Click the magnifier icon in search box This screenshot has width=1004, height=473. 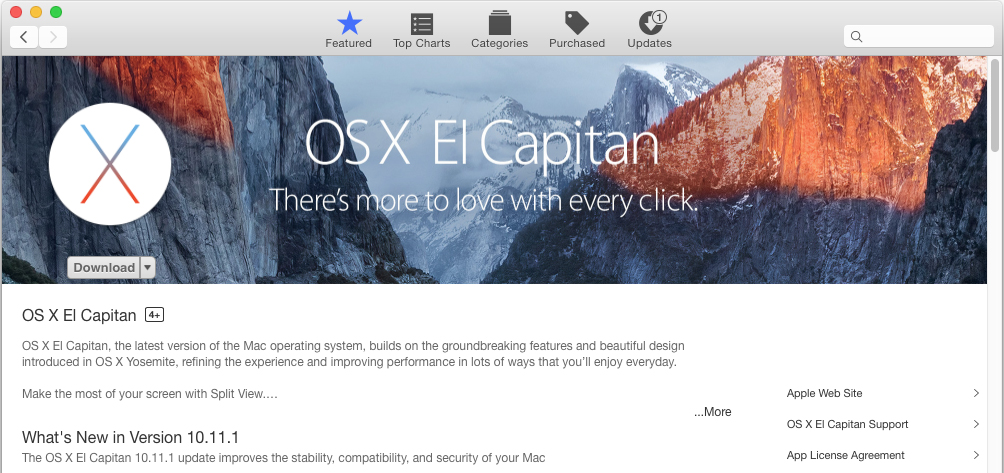(856, 36)
